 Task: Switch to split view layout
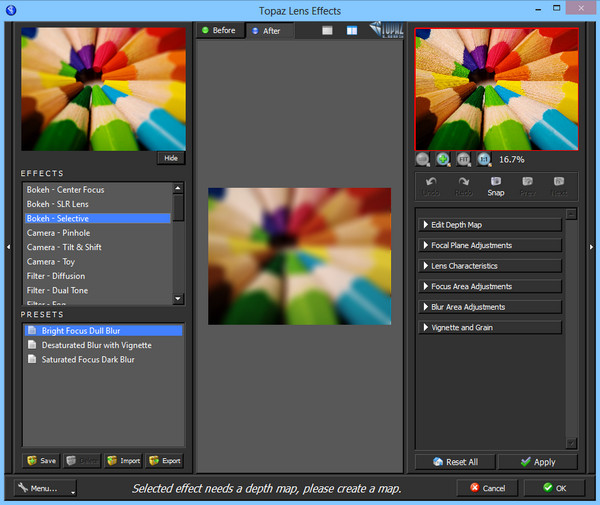pos(352,30)
